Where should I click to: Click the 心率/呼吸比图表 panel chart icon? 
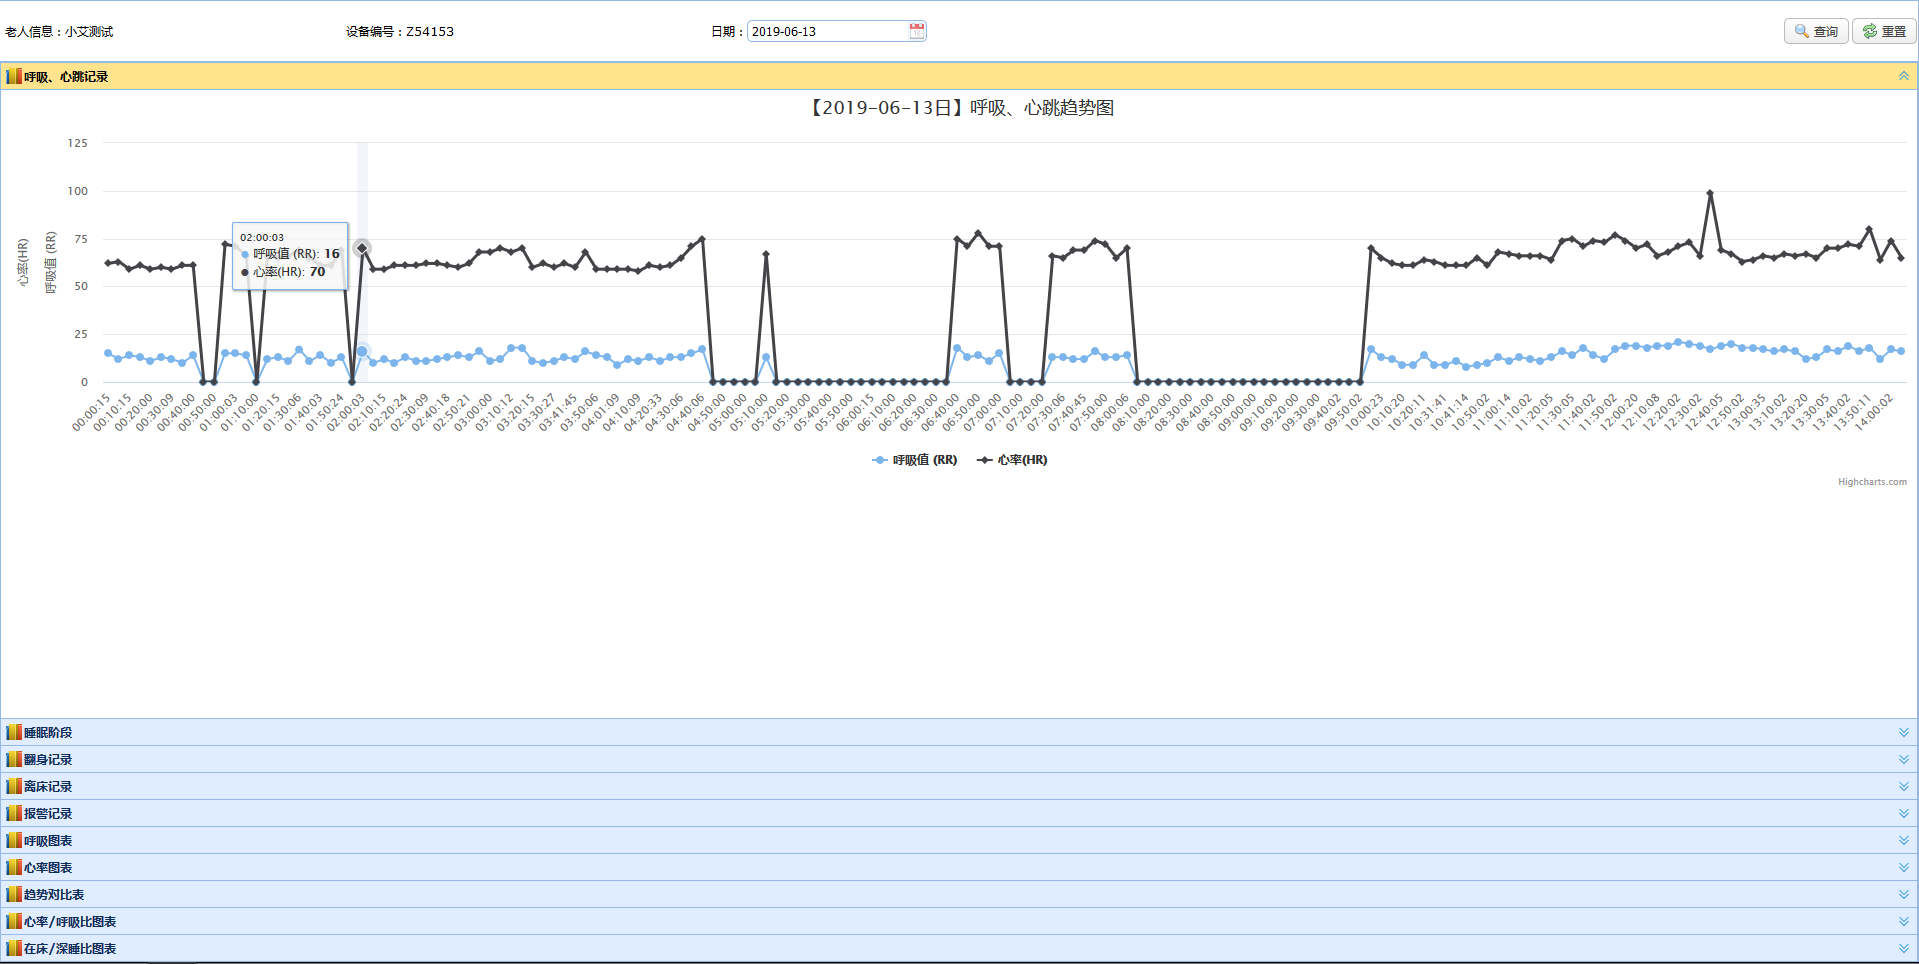tap(14, 922)
